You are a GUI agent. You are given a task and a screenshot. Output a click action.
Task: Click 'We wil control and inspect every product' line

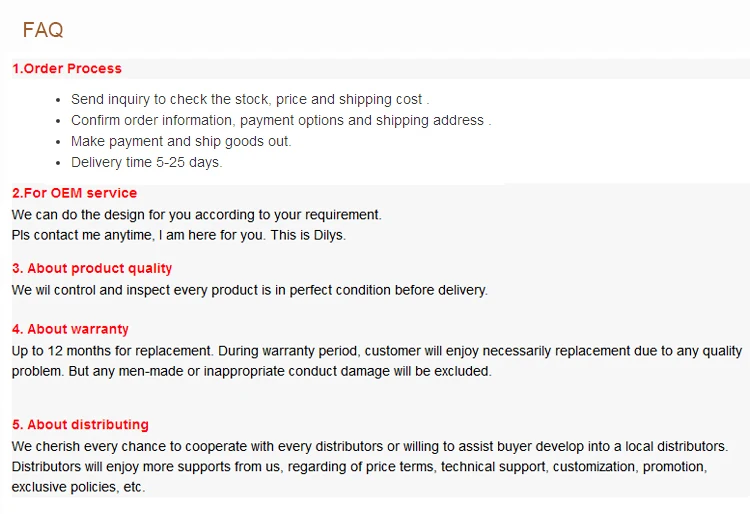pyautogui.click(x=250, y=291)
